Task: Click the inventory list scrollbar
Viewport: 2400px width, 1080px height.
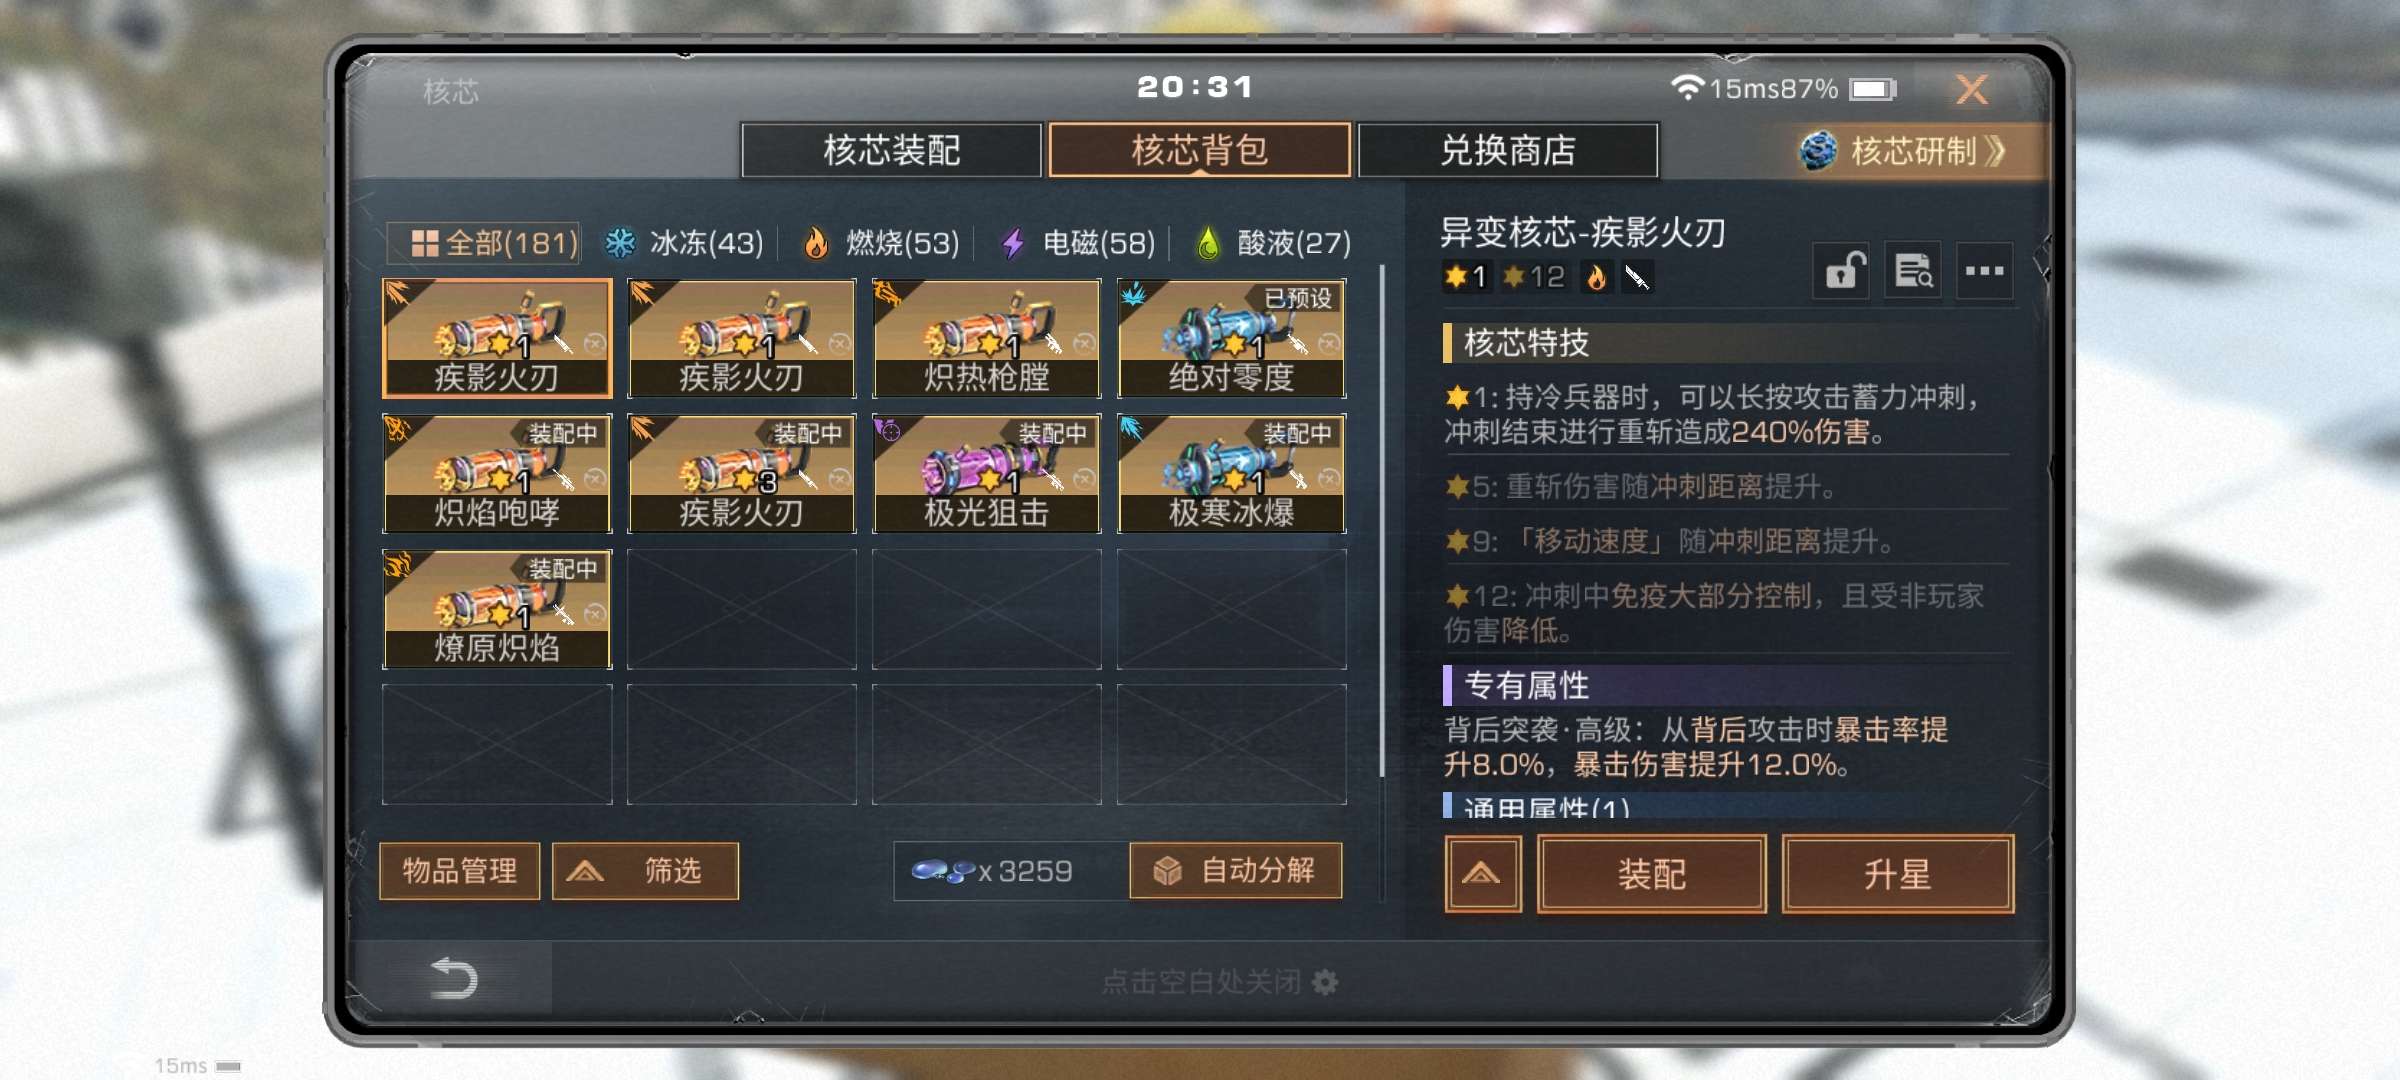Action: (x=1382, y=520)
